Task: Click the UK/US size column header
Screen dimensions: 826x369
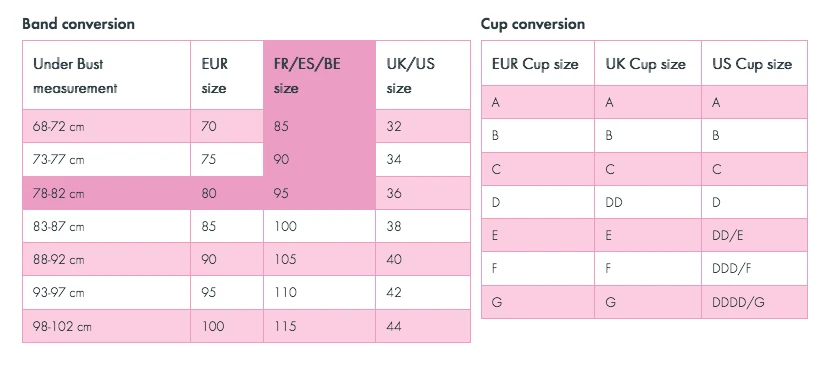Action: (423, 75)
